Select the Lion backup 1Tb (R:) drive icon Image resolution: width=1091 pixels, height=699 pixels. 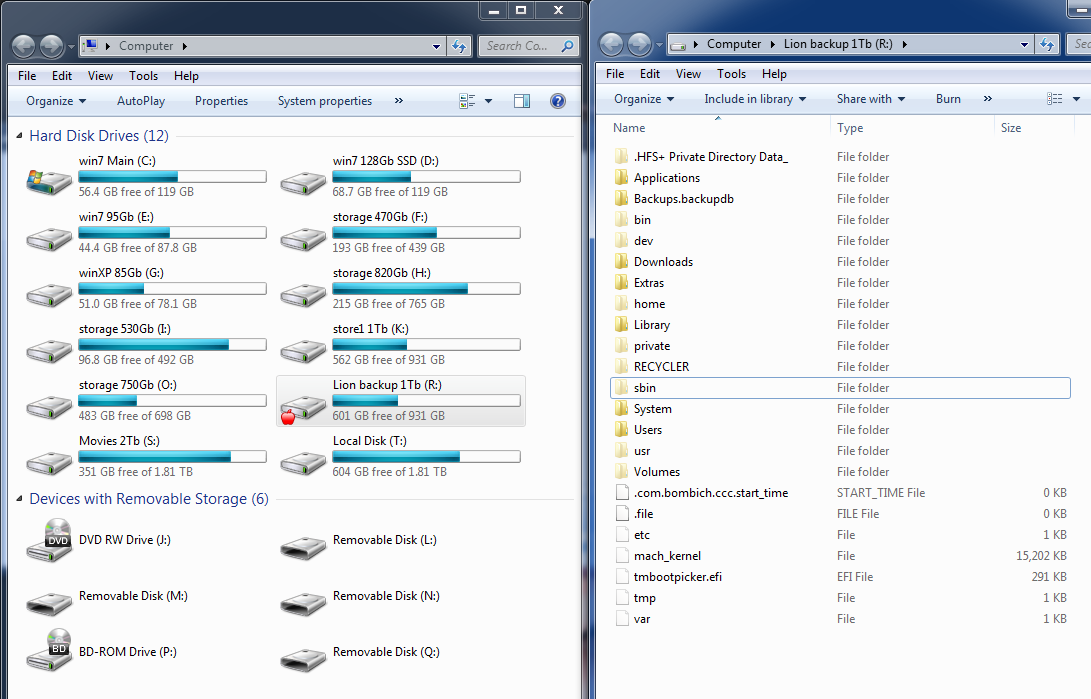(303, 408)
